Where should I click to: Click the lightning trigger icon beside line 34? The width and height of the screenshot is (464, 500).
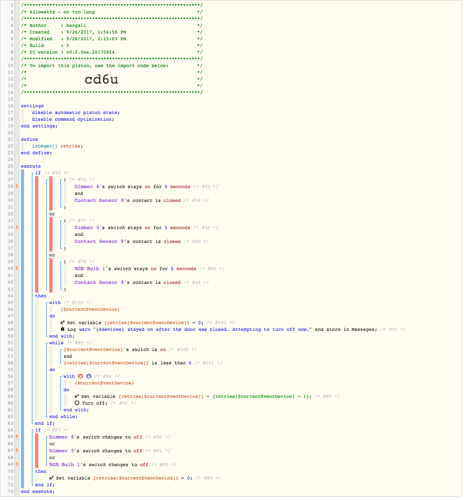click(x=17, y=228)
